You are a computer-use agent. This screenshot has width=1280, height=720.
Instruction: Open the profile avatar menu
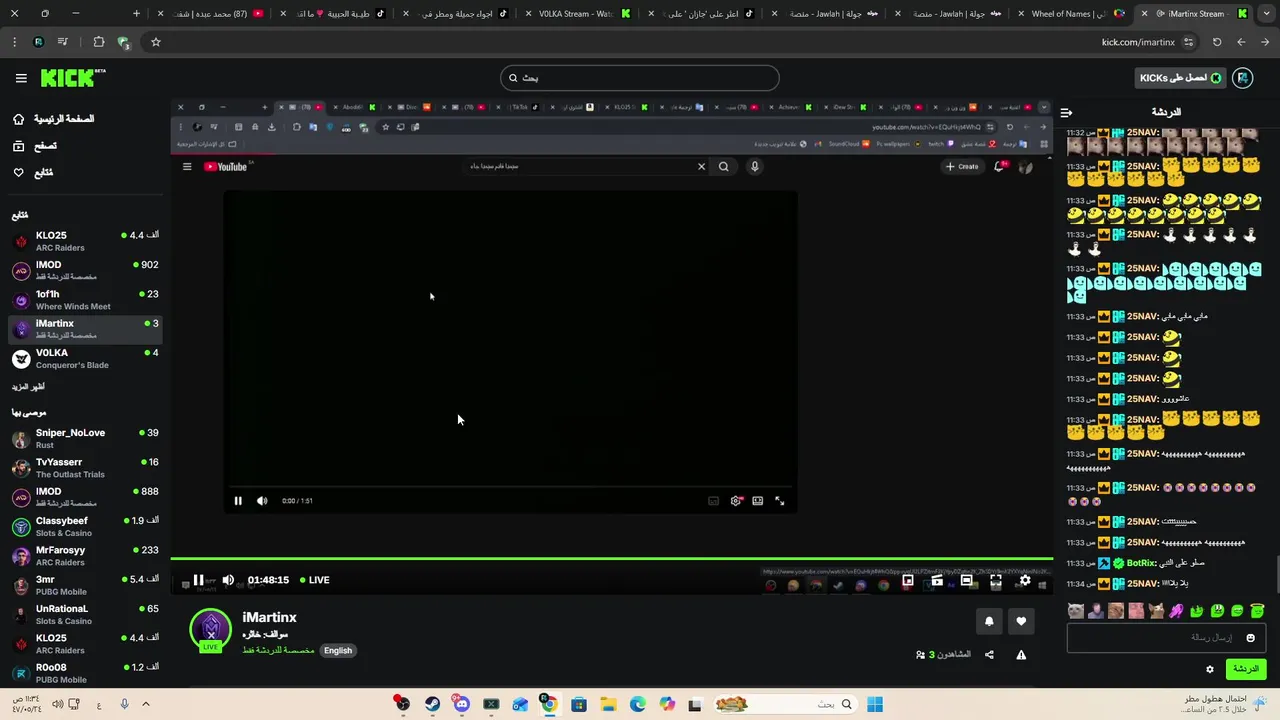pyautogui.click(x=1243, y=78)
